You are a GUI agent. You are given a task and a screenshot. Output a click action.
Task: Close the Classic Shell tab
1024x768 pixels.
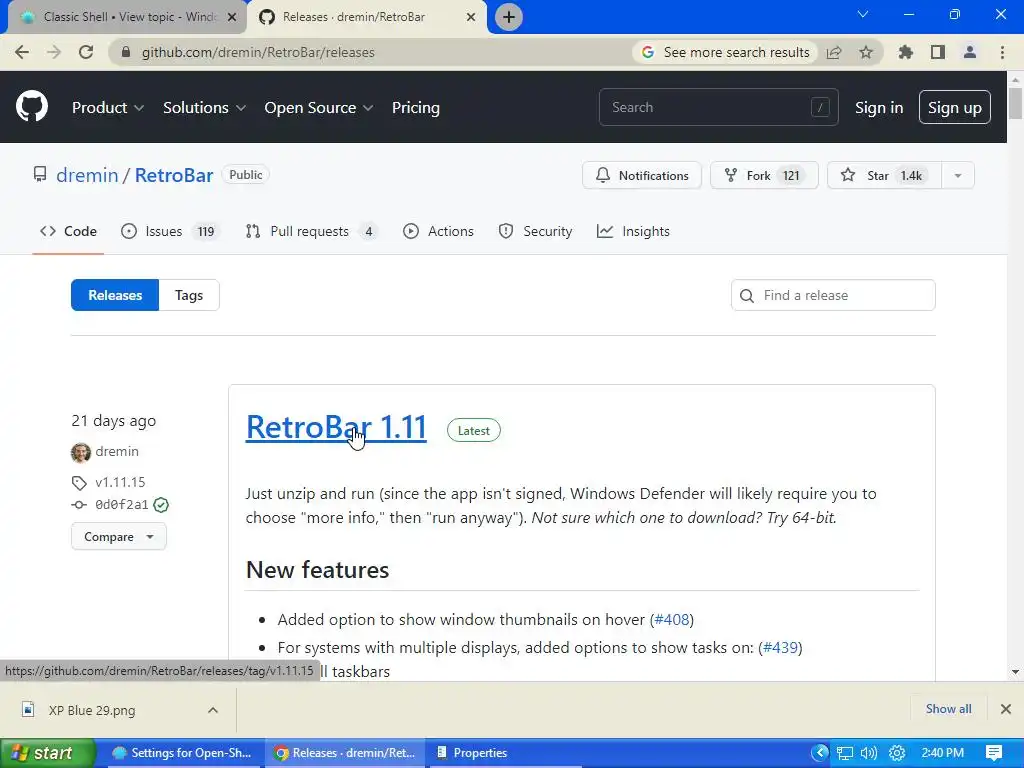[x=231, y=17]
